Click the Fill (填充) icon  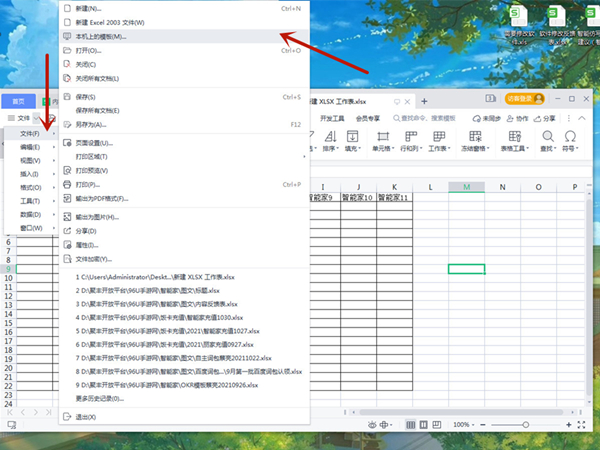tap(350, 139)
